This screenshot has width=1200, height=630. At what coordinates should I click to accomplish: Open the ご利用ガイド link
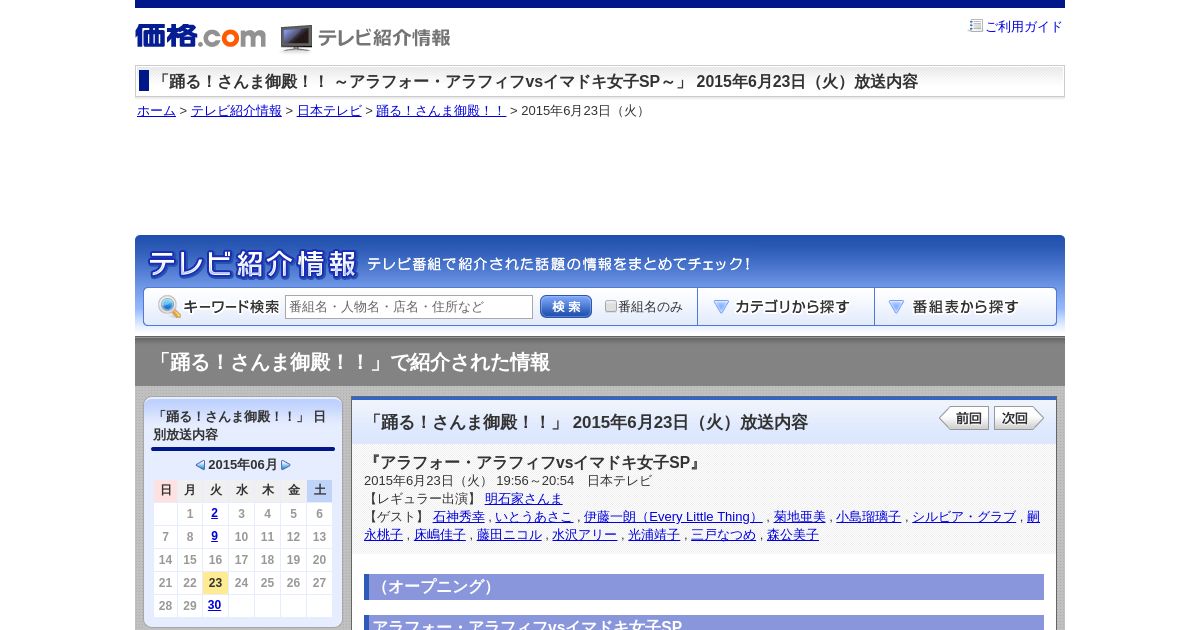coord(1023,27)
